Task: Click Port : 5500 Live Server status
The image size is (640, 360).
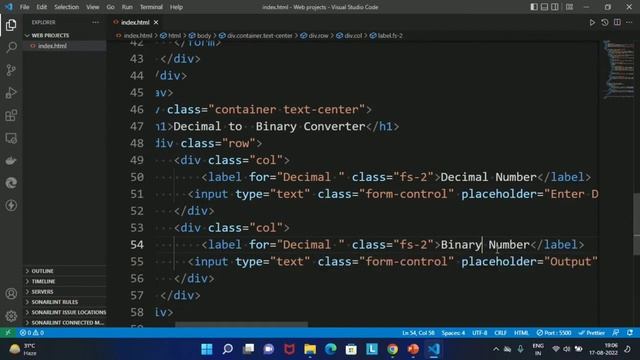Action: (554, 333)
